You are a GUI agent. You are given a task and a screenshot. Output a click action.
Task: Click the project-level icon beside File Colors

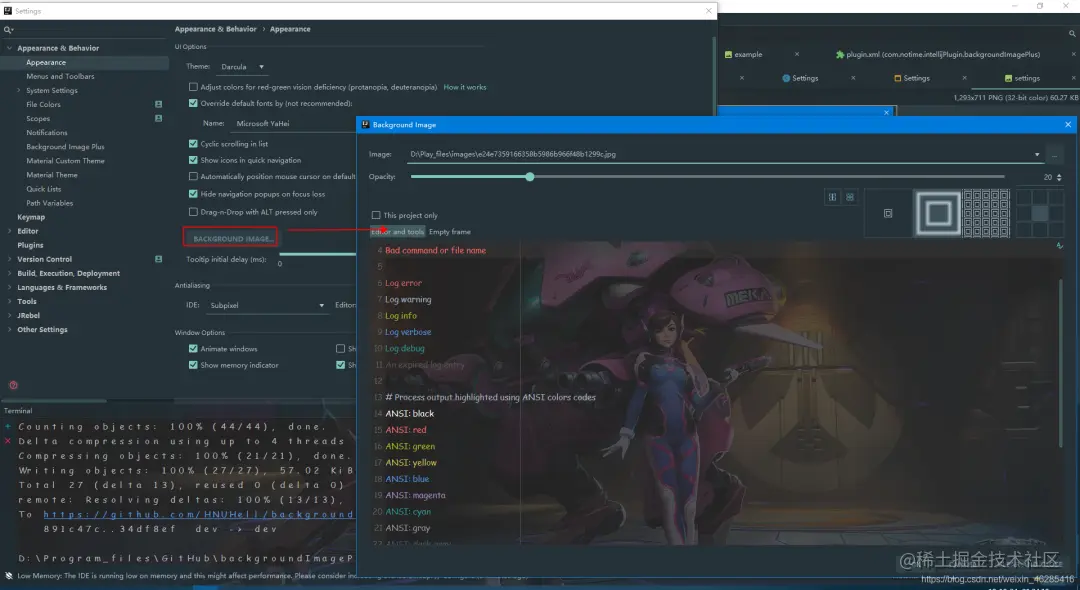158,104
